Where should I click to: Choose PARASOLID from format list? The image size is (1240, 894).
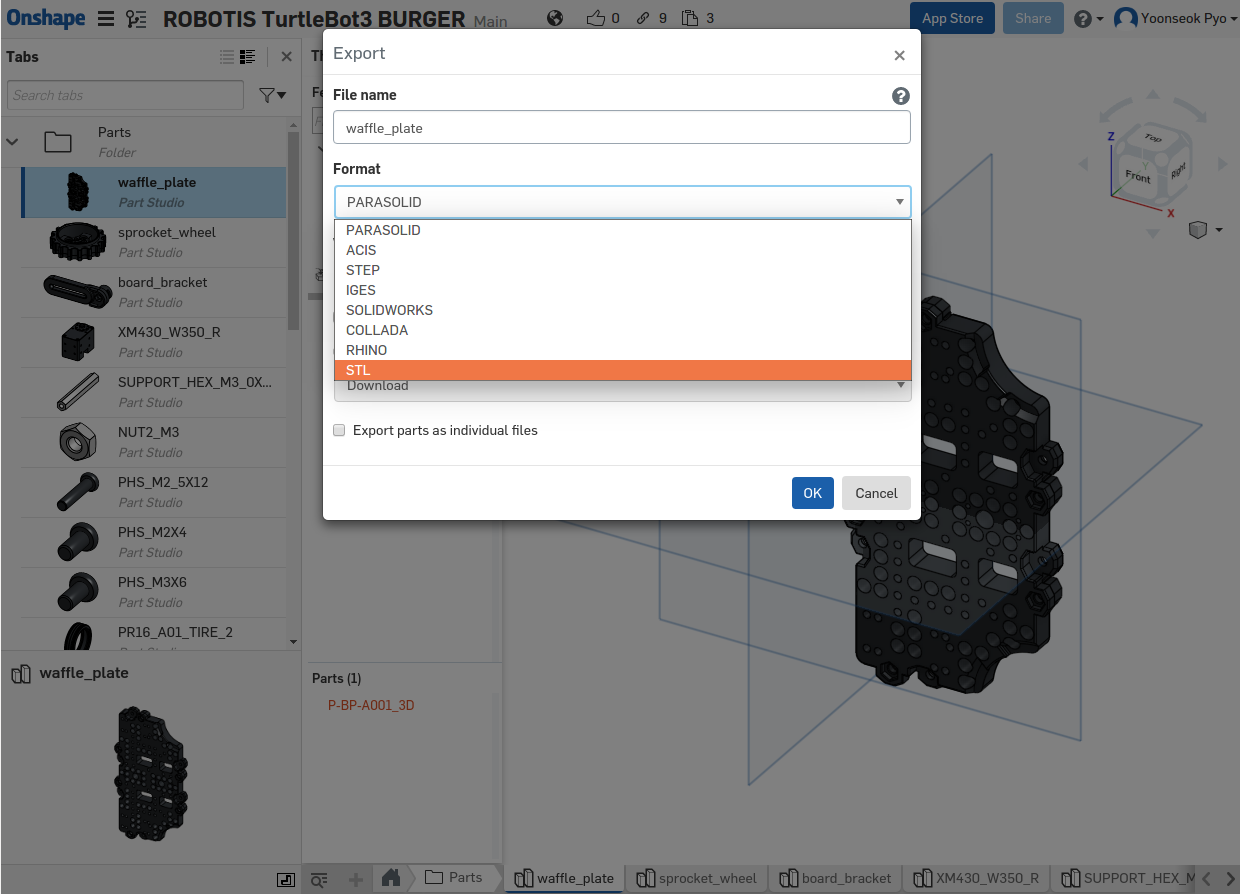pyautogui.click(x=622, y=230)
